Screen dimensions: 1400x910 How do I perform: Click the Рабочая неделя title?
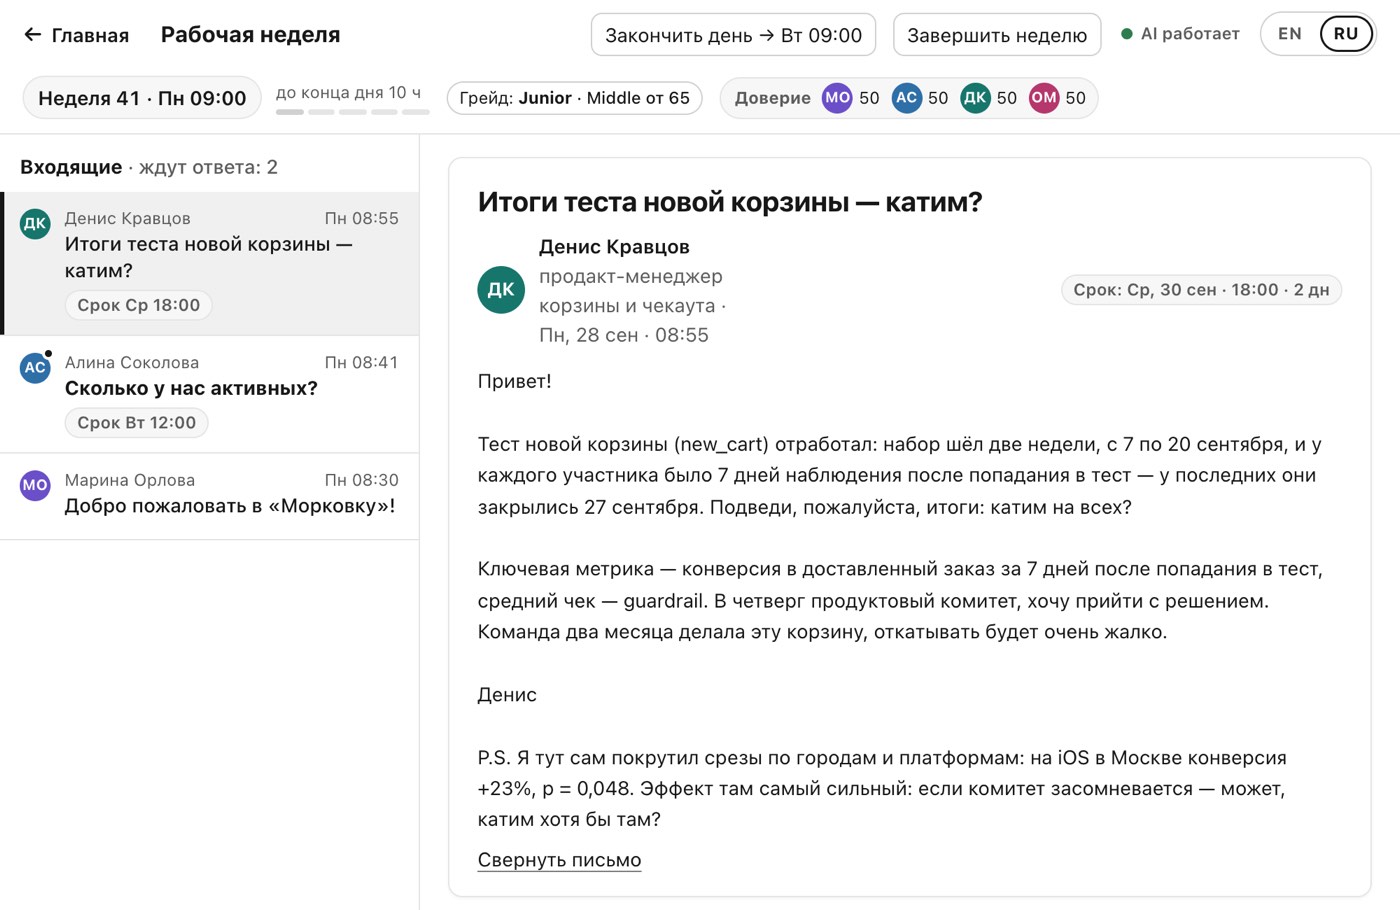click(250, 35)
